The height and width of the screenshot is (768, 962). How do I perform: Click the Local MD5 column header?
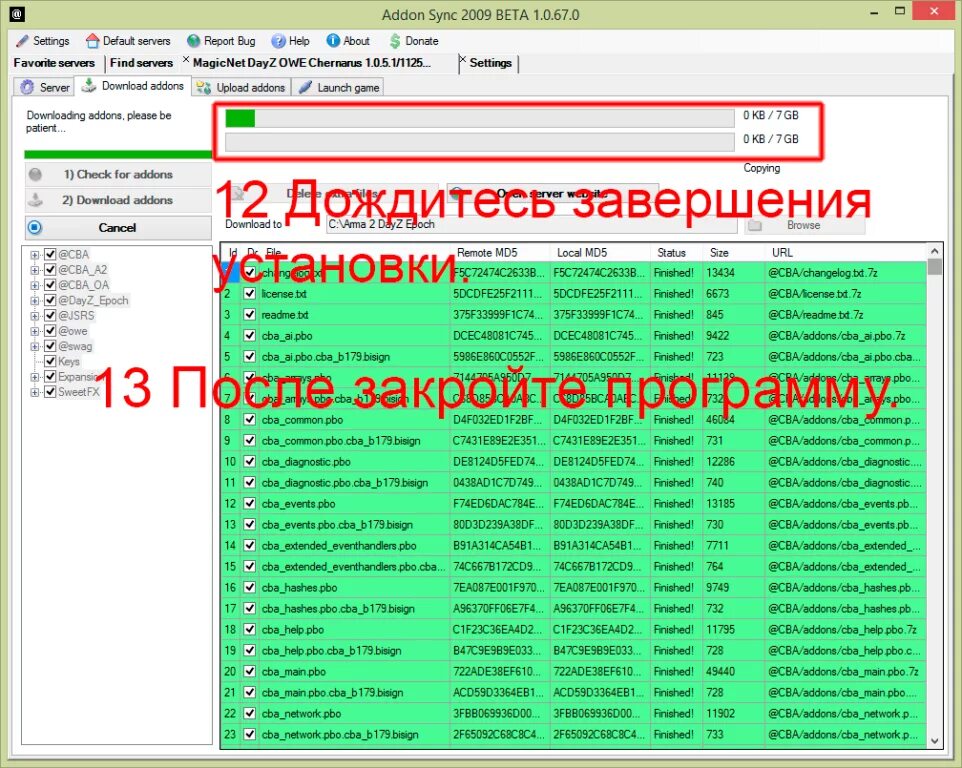(x=600, y=253)
